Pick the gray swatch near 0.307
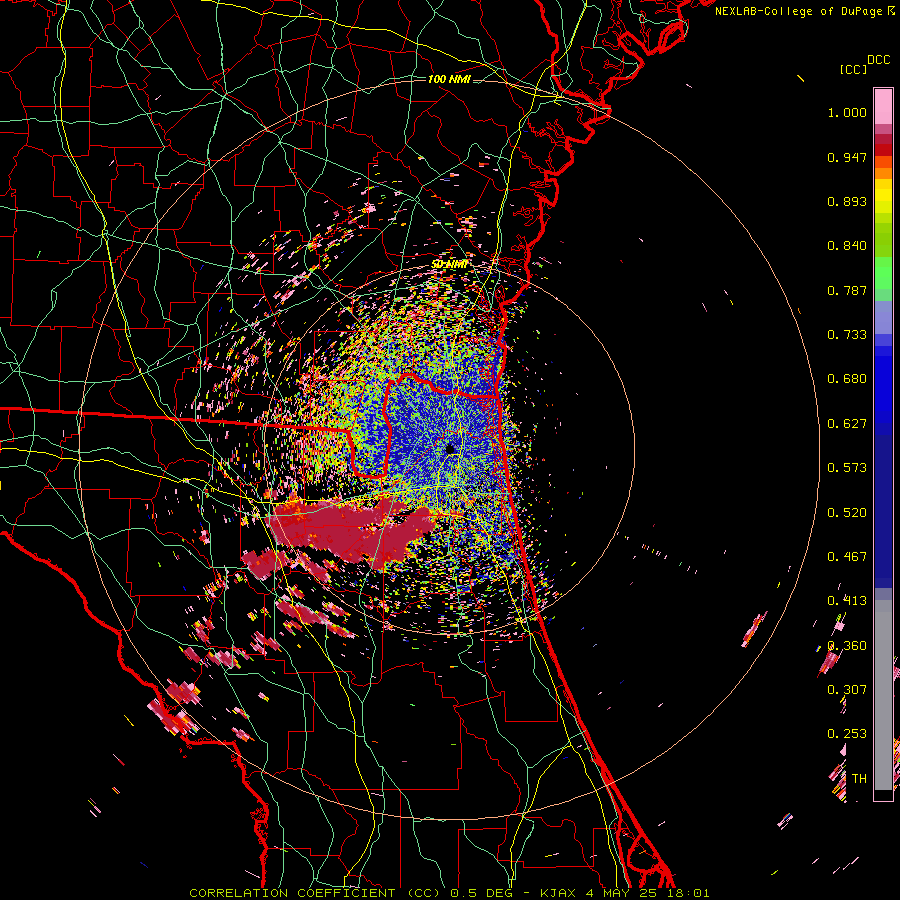The width and height of the screenshot is (900, 900). [883, 695]
